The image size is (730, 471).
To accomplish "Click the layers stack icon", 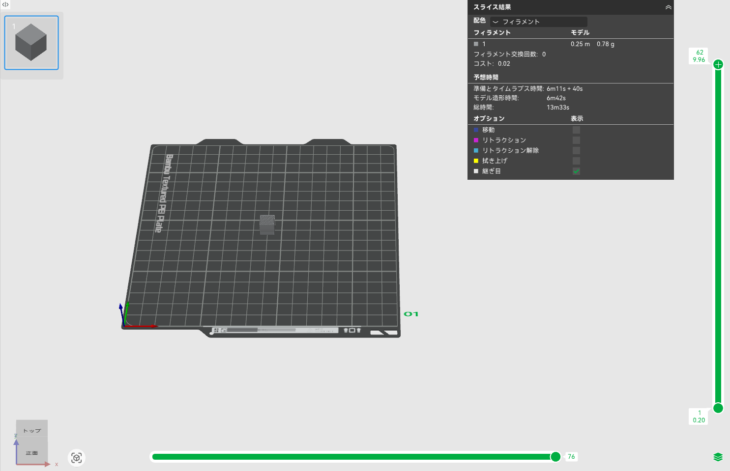I will [x=718, y=457].
